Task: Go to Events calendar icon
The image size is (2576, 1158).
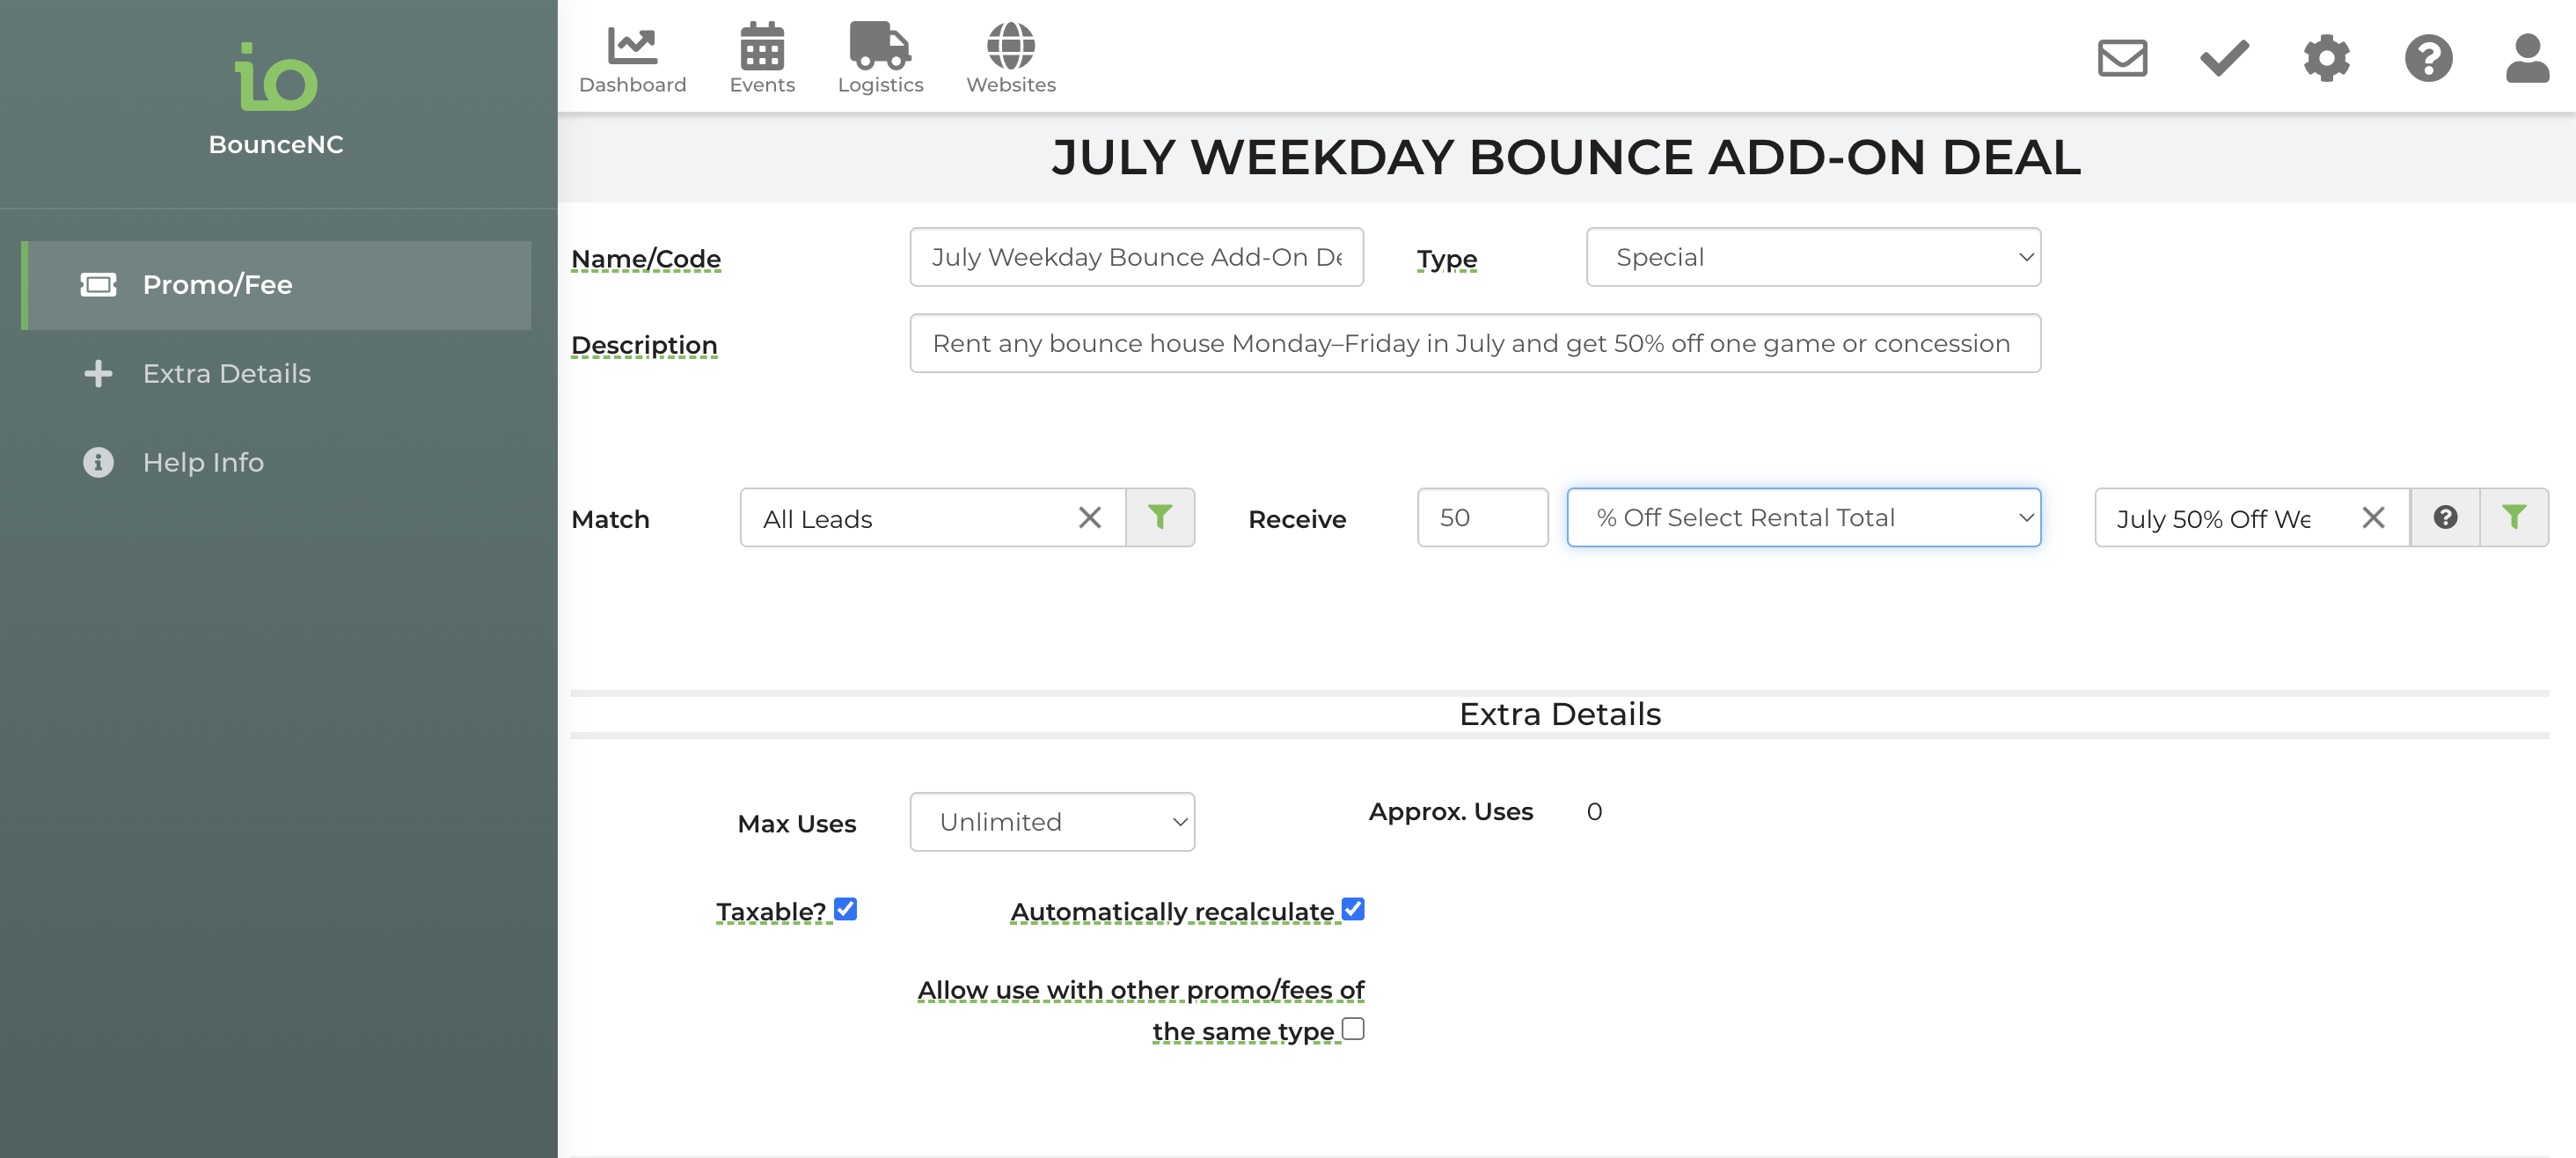Action: (x=761, y=45)
